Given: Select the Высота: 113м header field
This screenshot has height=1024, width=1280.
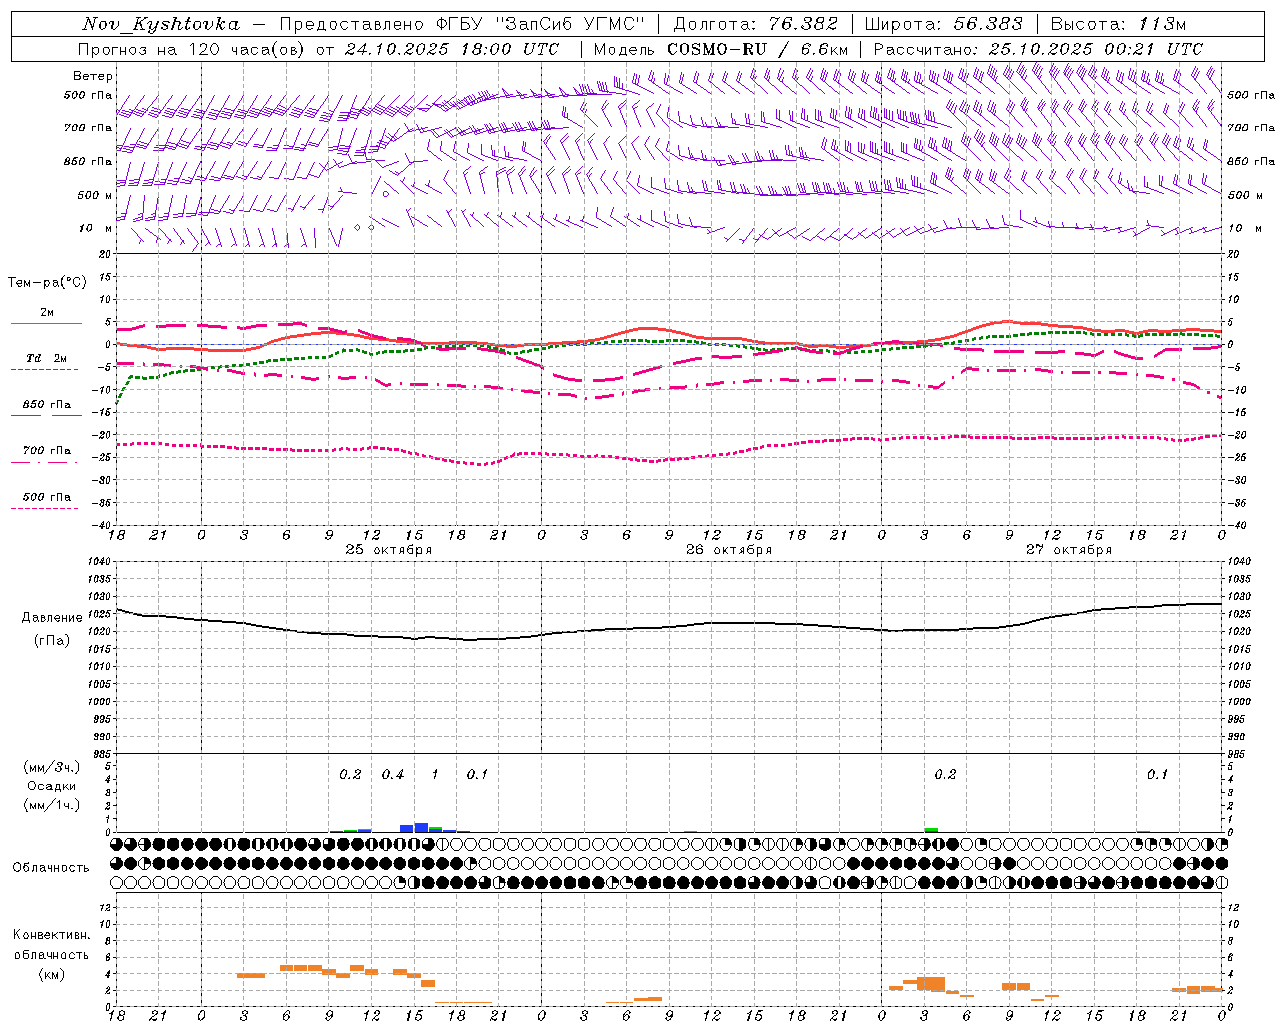Looking at the screenshot, I should click(x=1118, y=24).
